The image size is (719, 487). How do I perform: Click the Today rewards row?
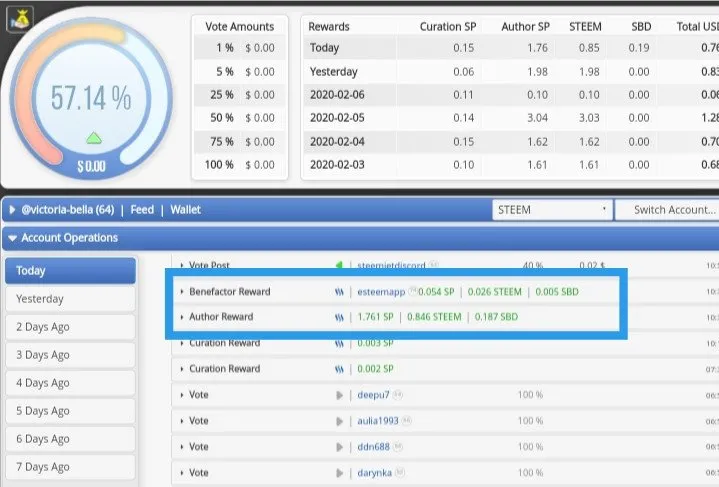(511, 48)
